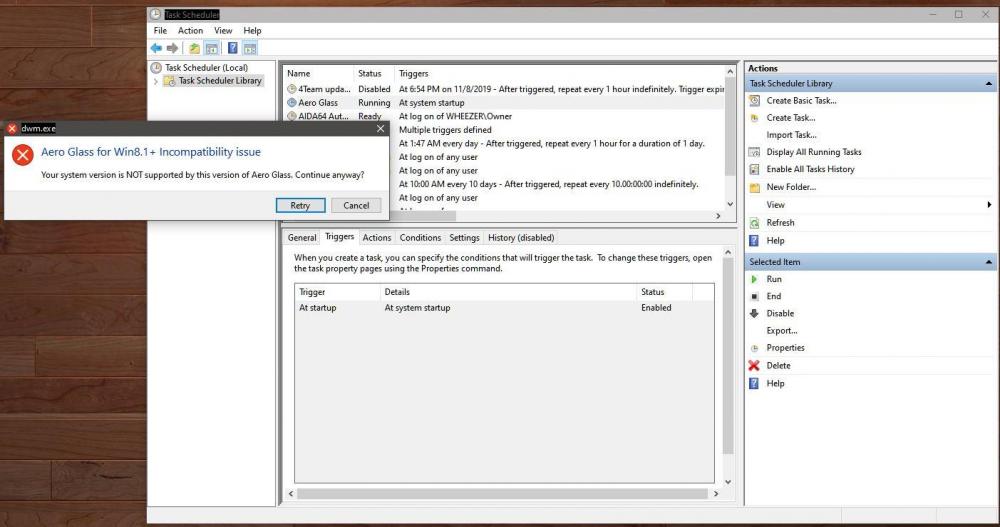Image resolution: width=1000 pixels, height=527 pixels.
Task: Delete the selected task using red X
Action: pyautogui.click(x=755, y=366)
